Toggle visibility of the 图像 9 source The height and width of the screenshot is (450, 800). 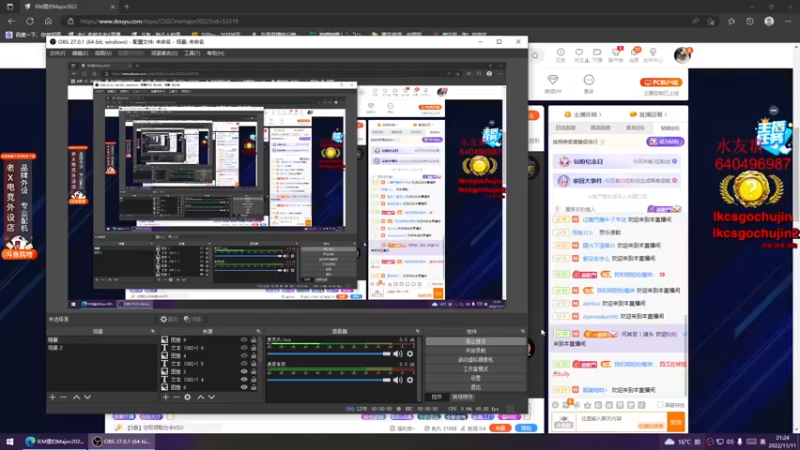click(244, 340)
